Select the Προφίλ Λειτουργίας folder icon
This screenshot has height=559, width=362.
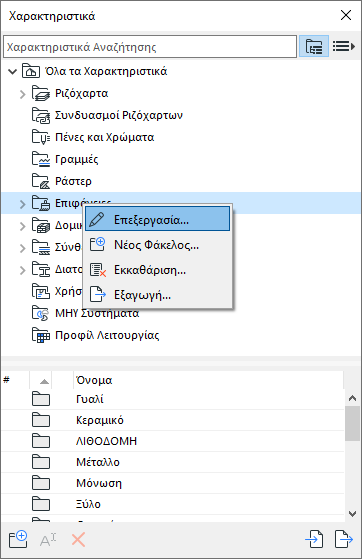pyautogui.click(x=41, y=335)
